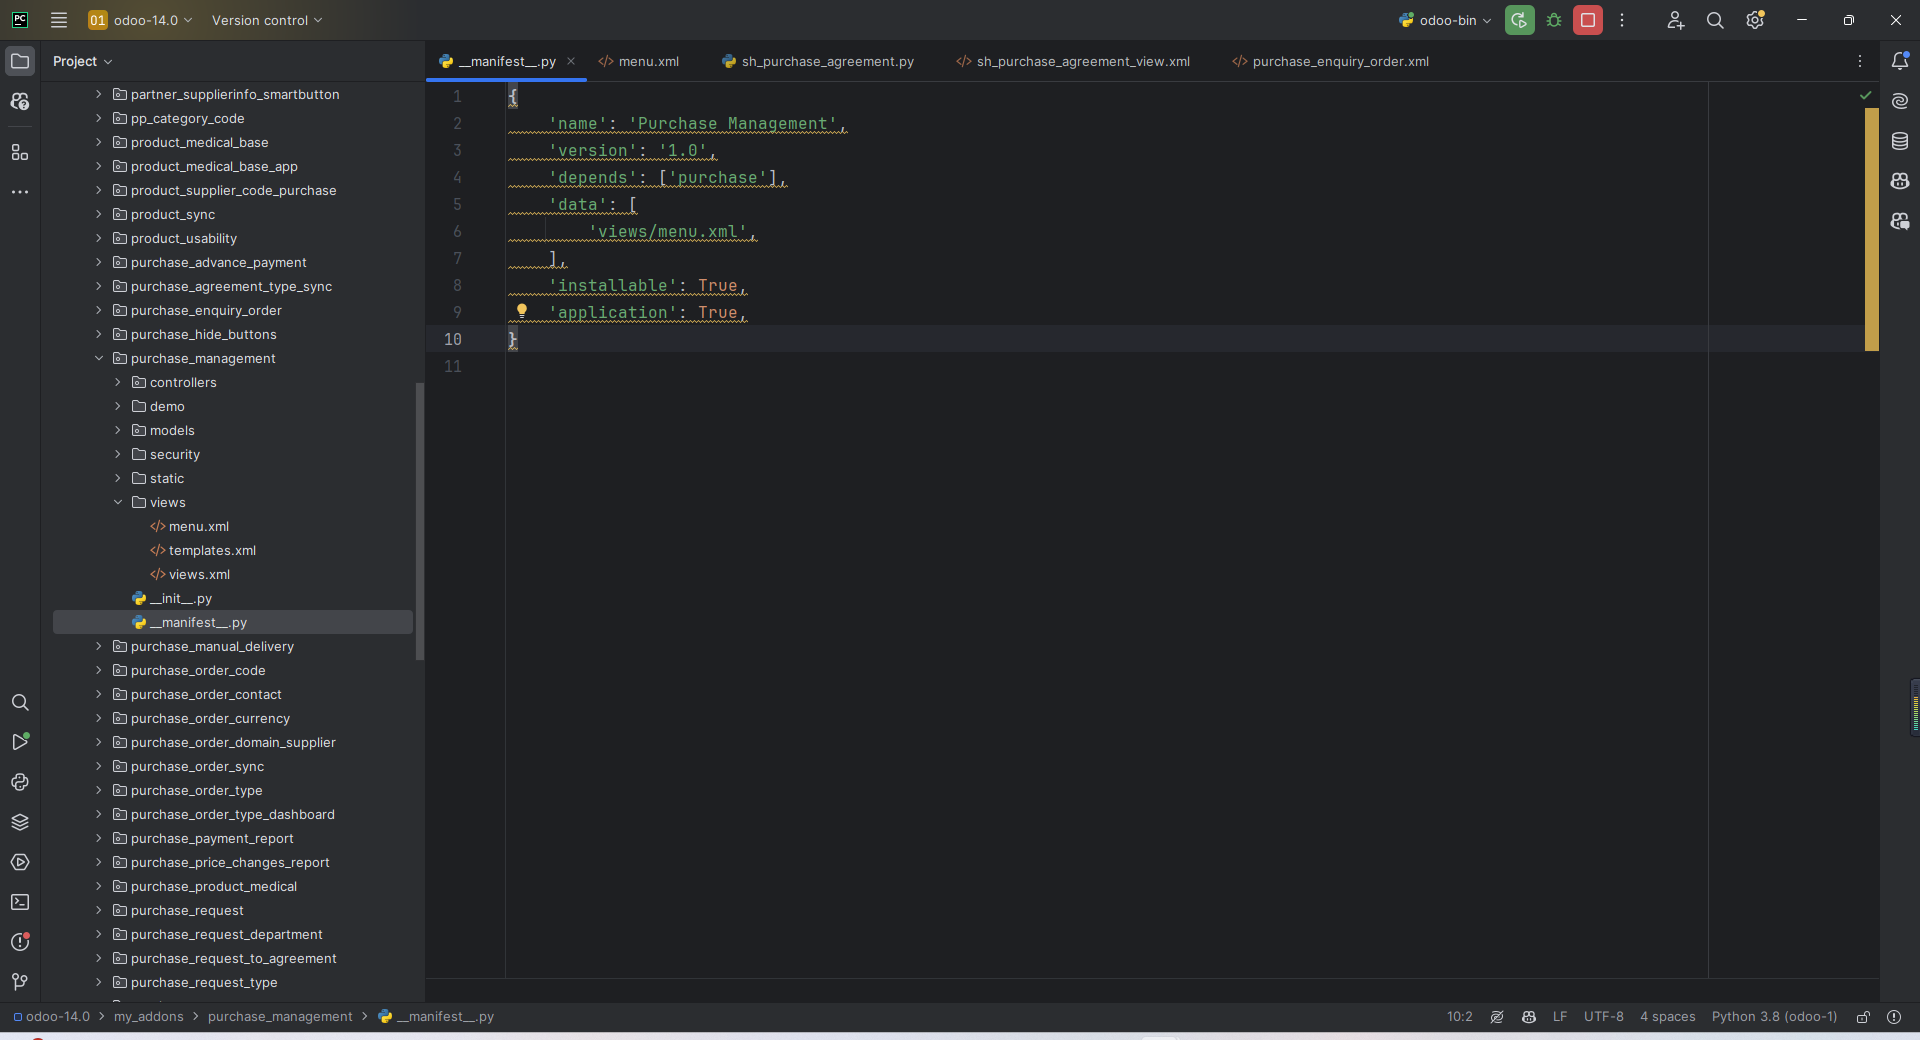Open editor tabs options menu

[1860, 61]
